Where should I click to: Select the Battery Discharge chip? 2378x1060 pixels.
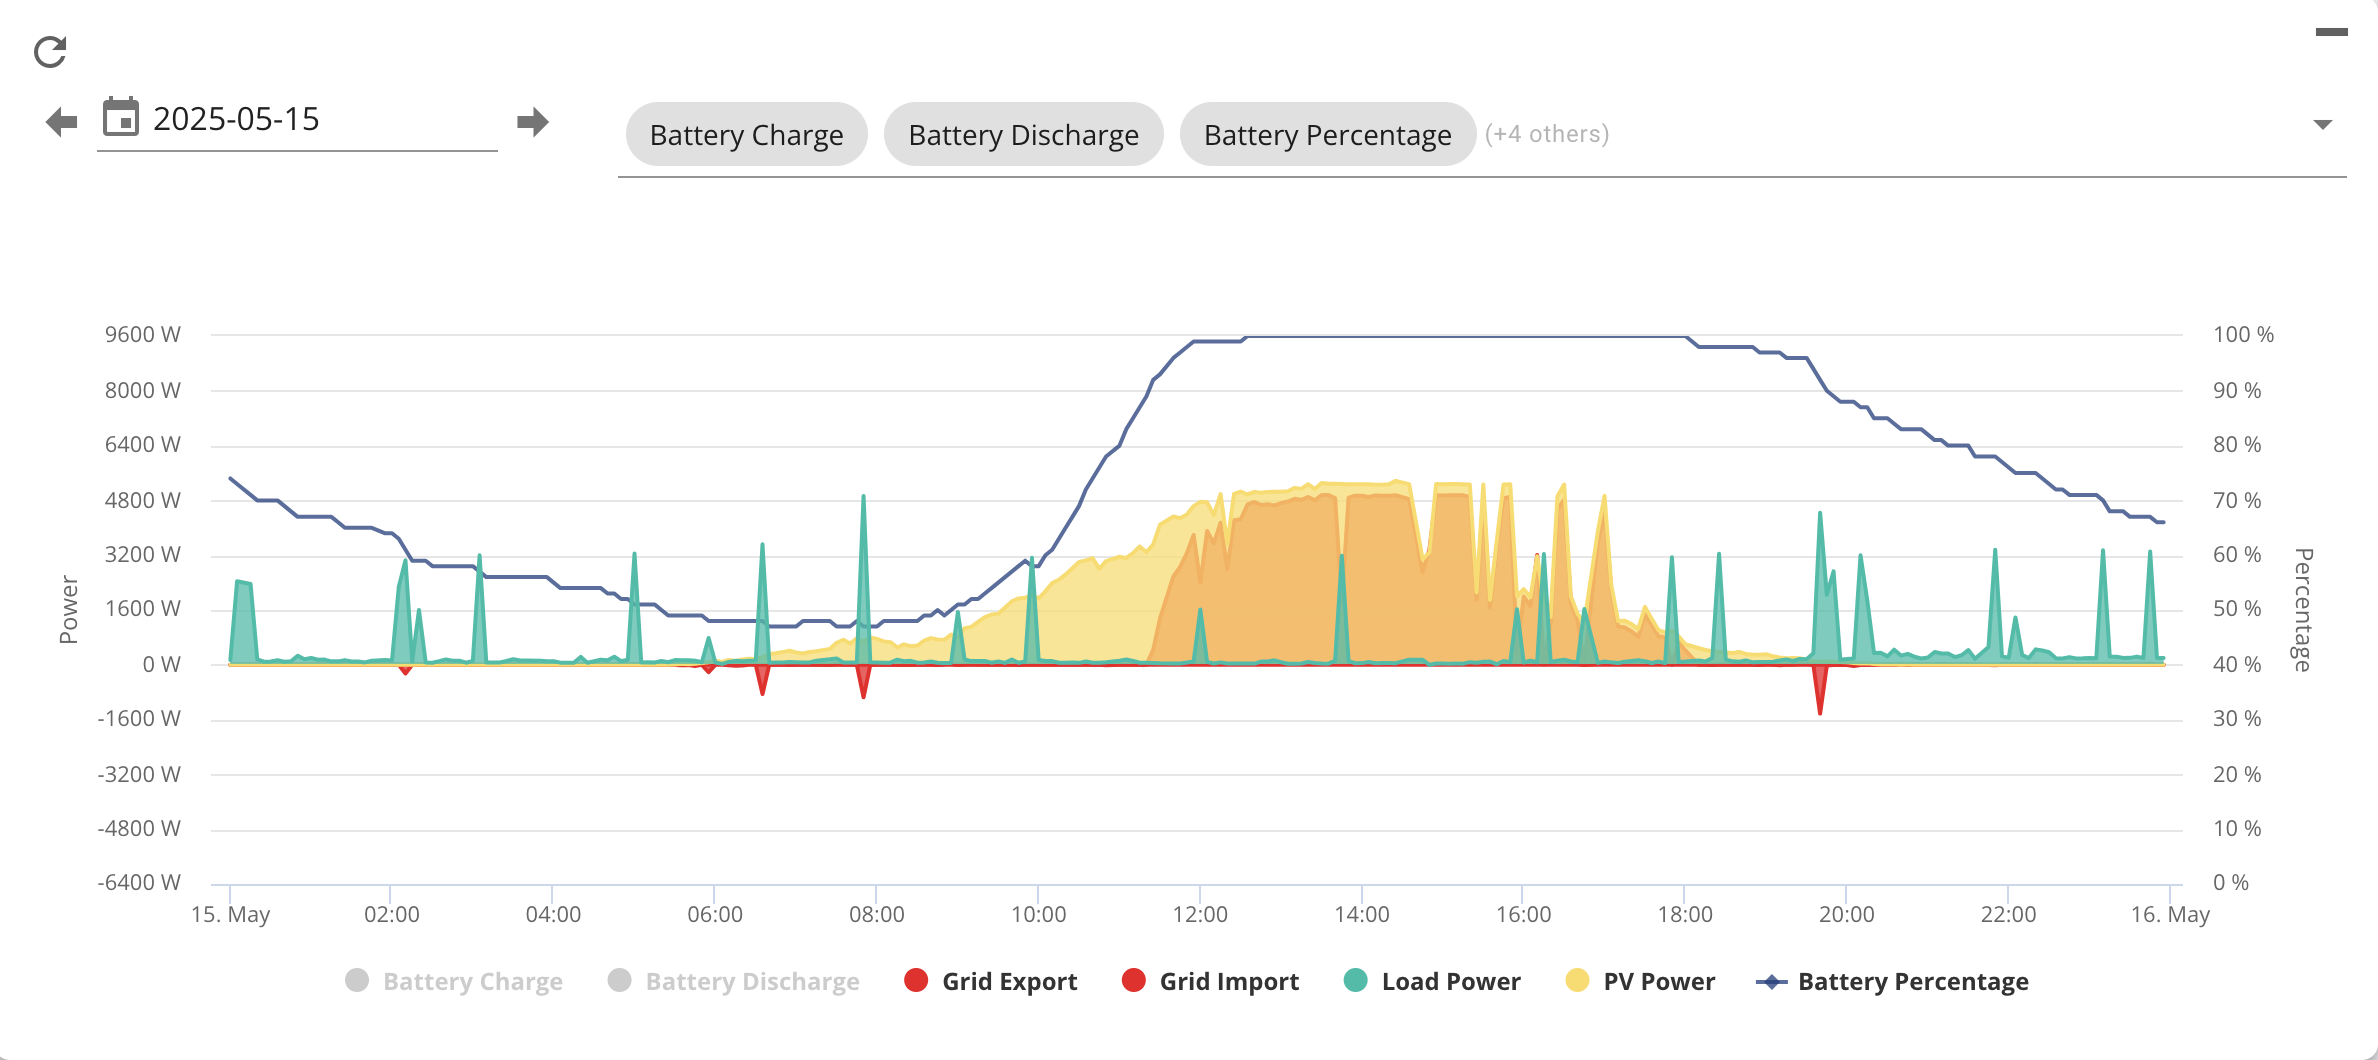(1024, 134)
